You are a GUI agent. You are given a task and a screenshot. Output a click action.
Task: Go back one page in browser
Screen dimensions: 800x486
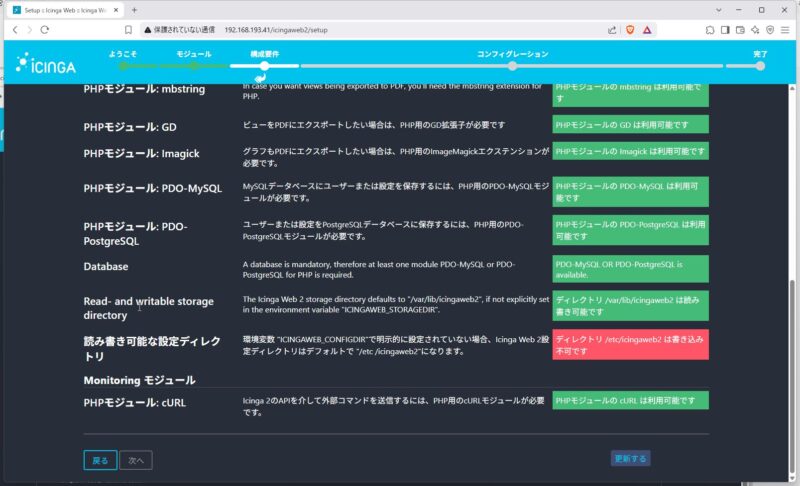point(15,30)
